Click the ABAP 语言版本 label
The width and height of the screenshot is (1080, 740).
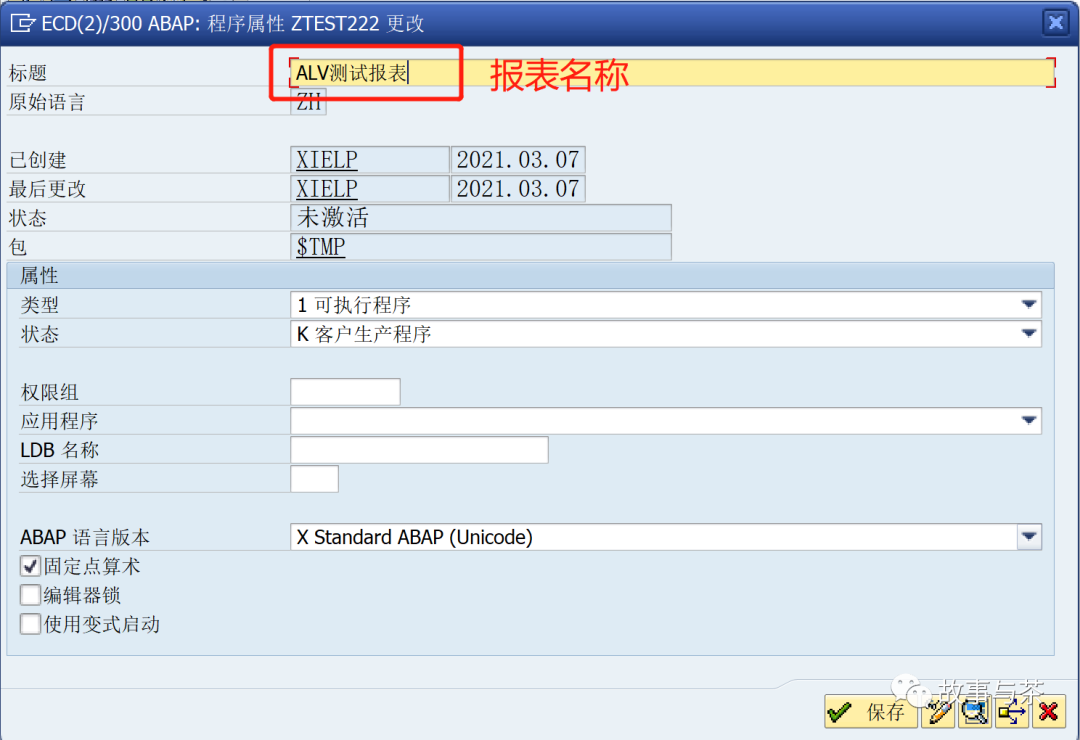point(85,537)
